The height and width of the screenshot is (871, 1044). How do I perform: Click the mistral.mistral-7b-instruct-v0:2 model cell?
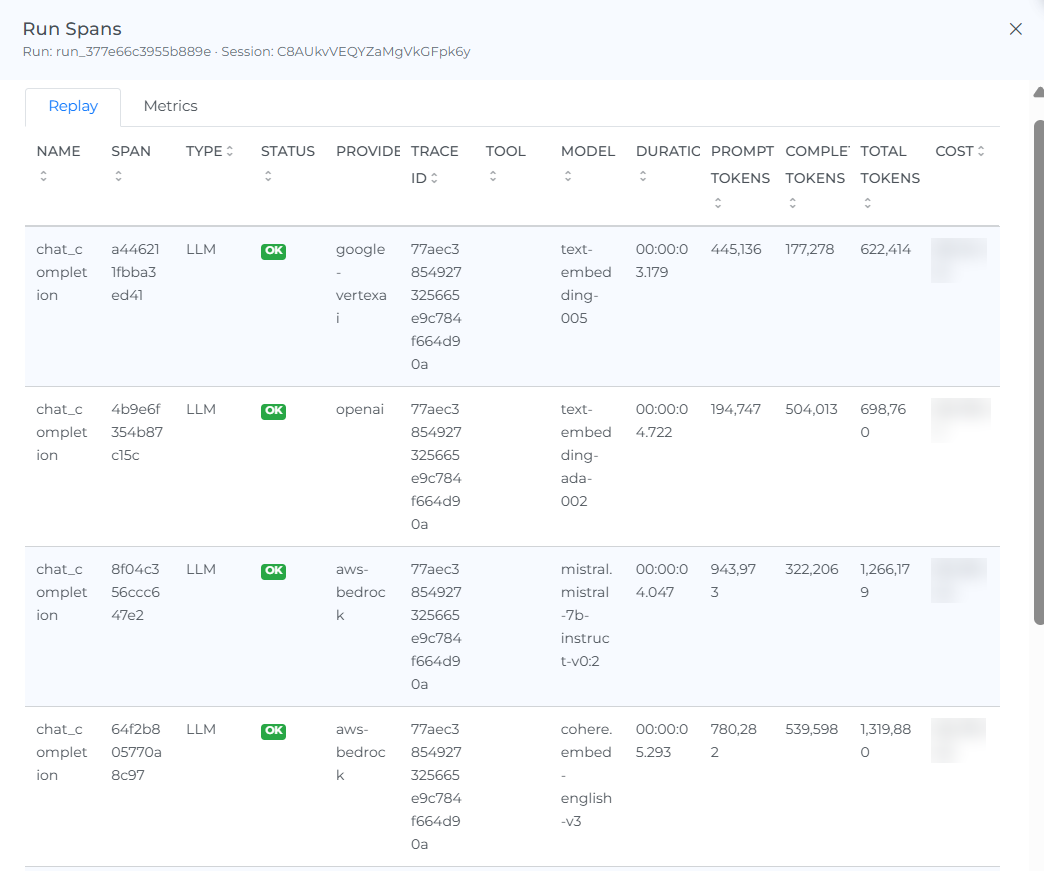pyautogui.click(x=587, y=615)
